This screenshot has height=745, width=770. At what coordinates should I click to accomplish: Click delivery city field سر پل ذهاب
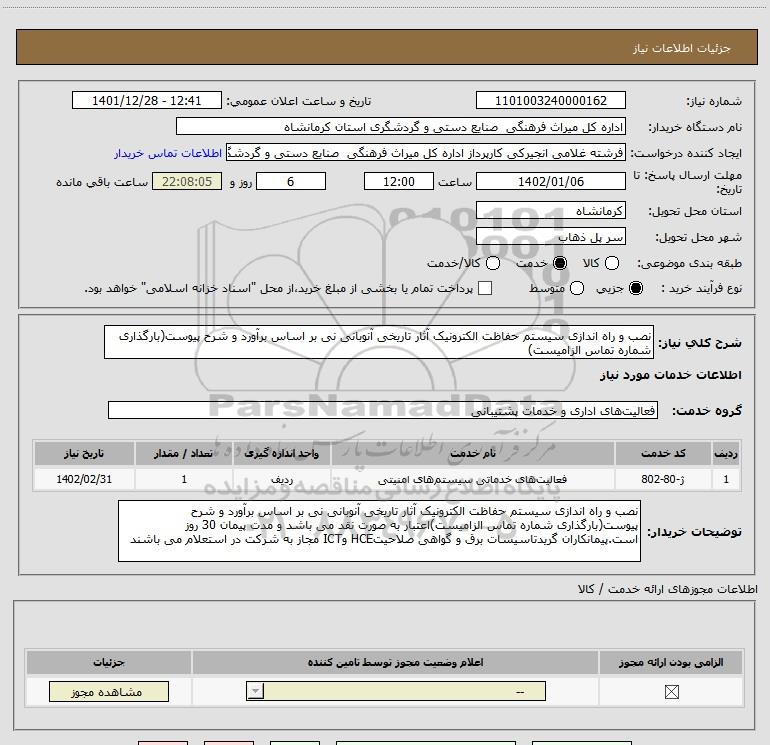pos(550,237)
